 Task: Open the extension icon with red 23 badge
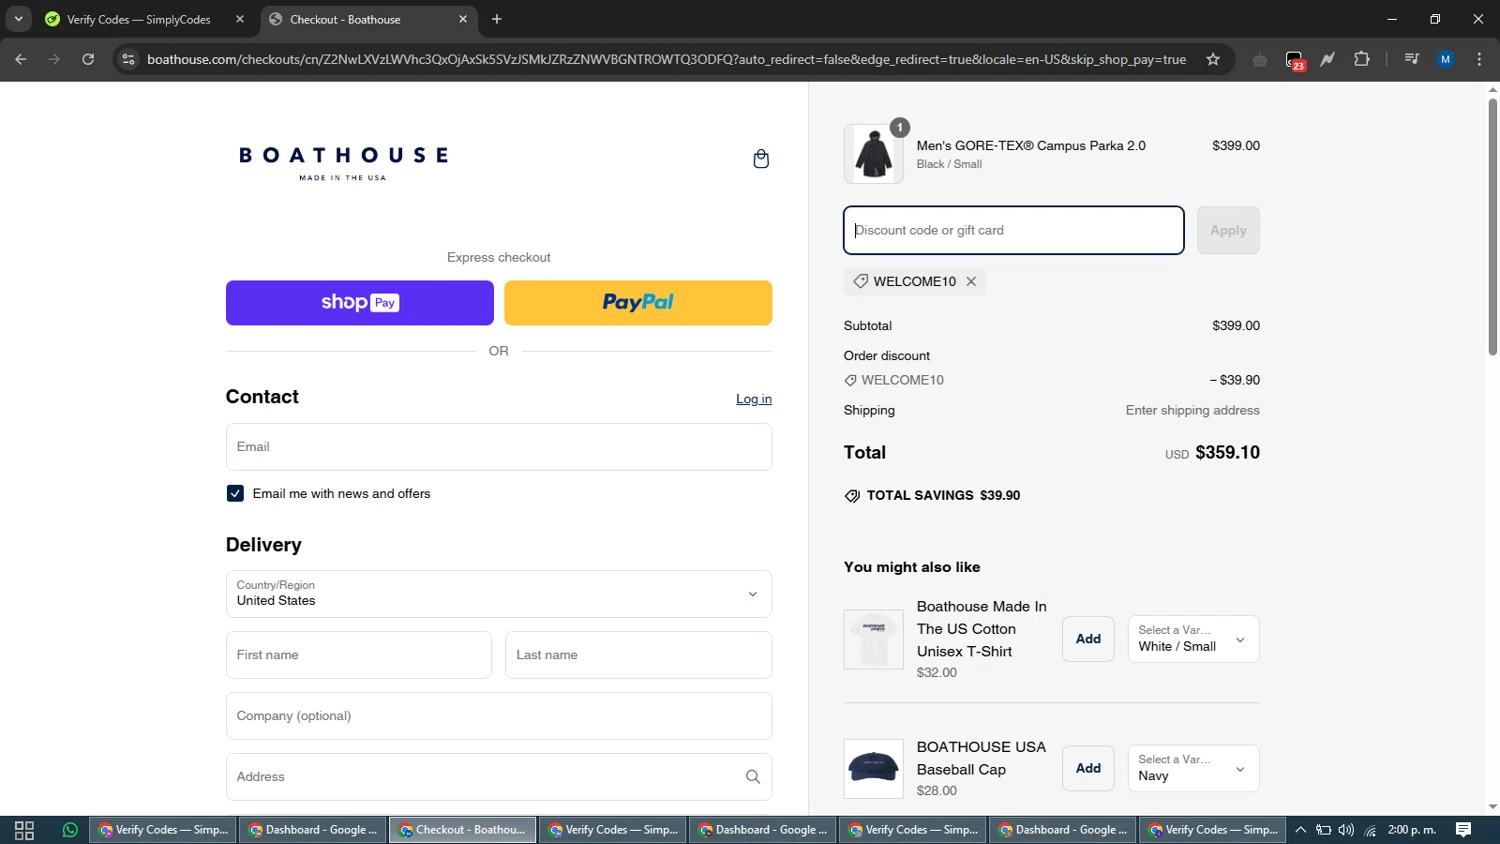point(1295,60)
